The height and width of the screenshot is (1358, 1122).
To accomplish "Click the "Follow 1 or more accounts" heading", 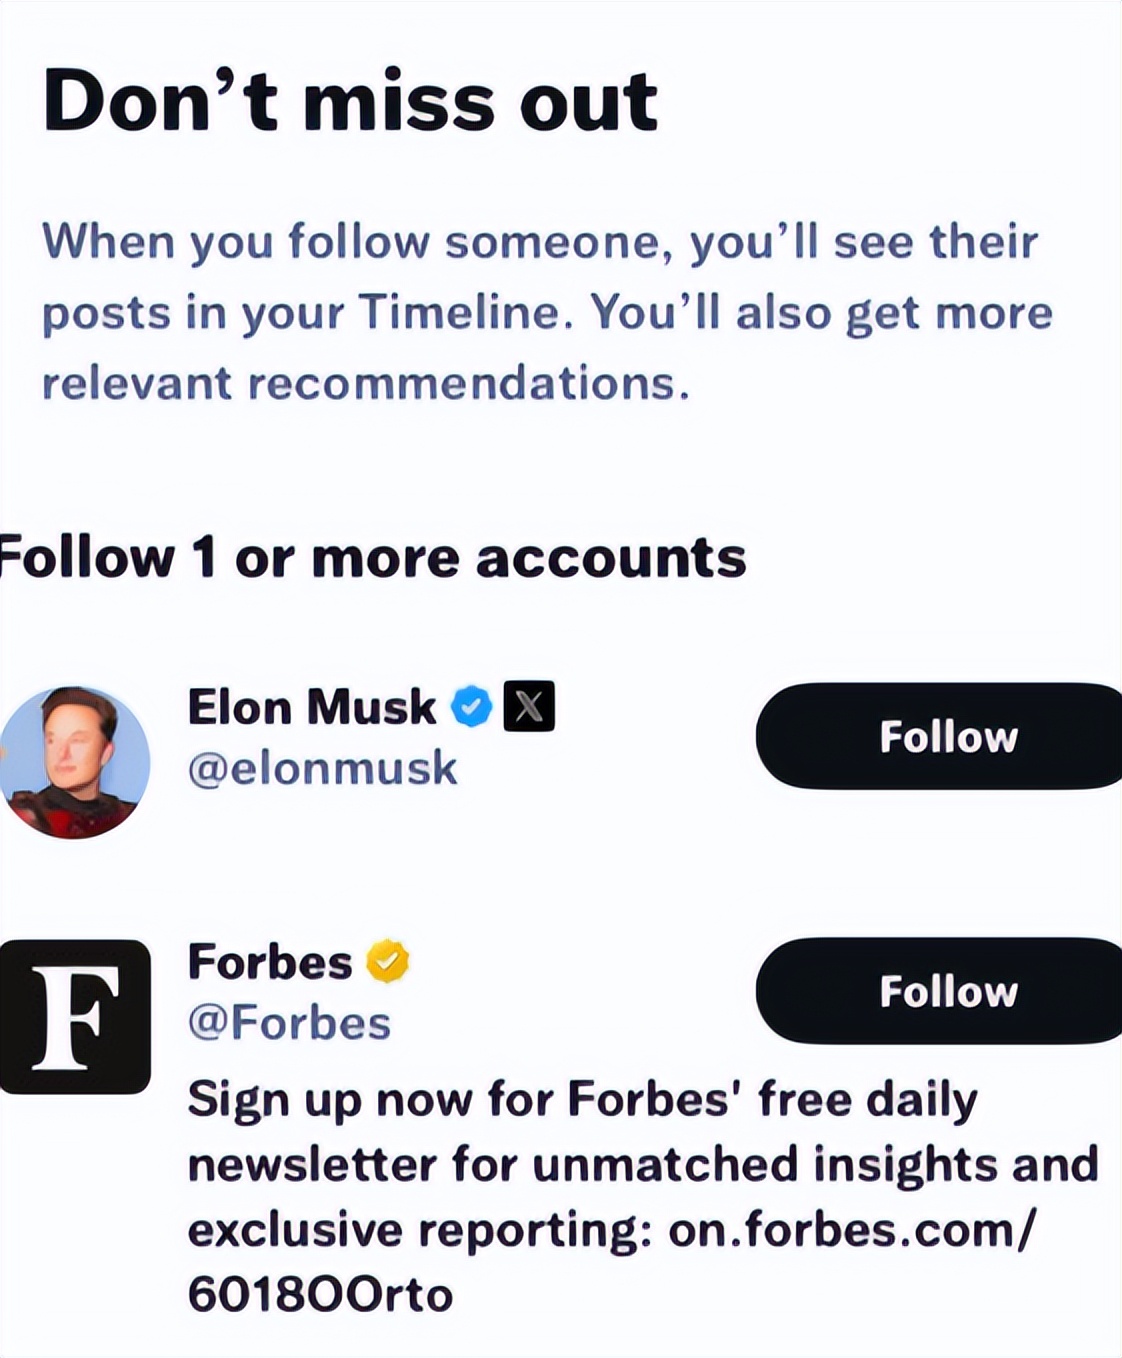I will [x=372, y=557].
